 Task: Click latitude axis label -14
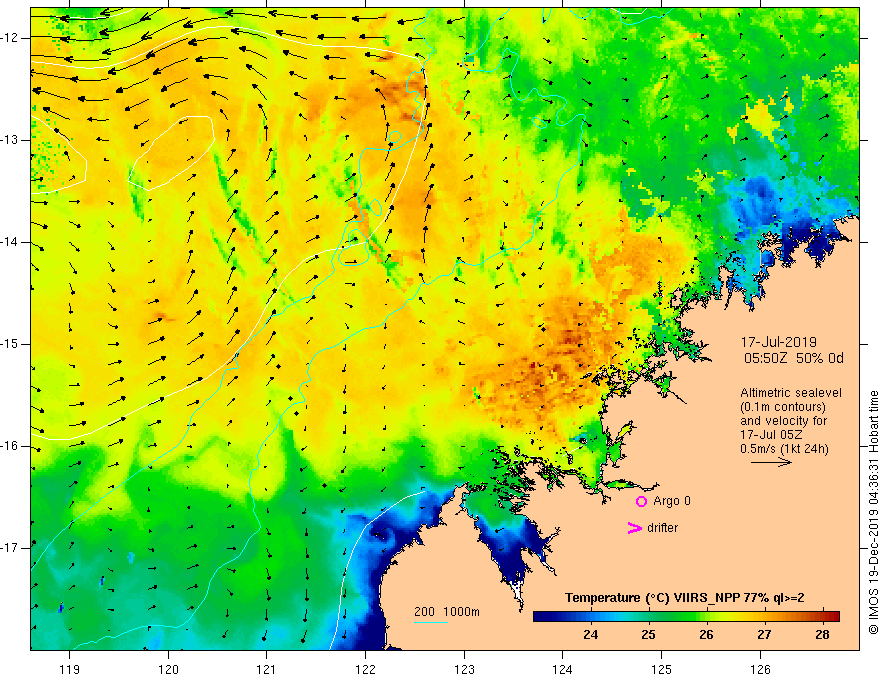[11, 242]
